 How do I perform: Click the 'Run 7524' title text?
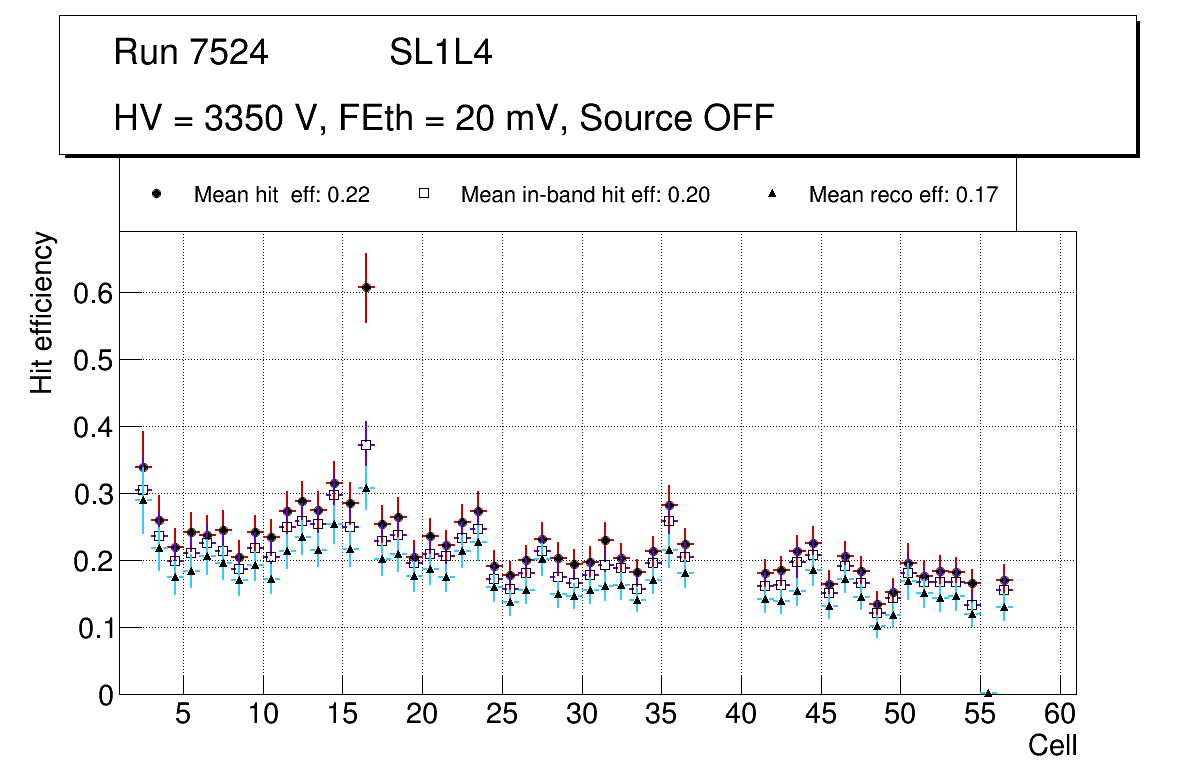tap(191, 53)
